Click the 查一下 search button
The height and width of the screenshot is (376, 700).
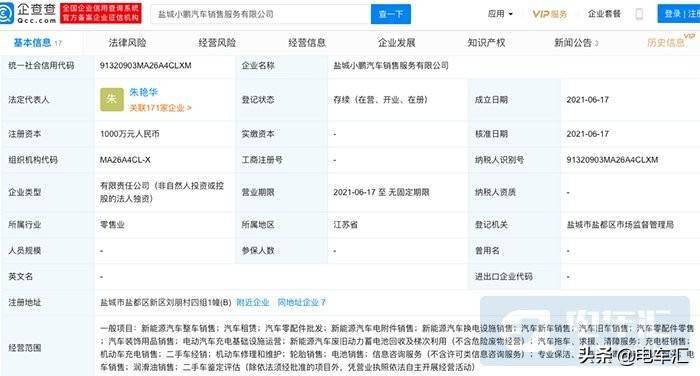pyautogui.click(x=391, y=14)
